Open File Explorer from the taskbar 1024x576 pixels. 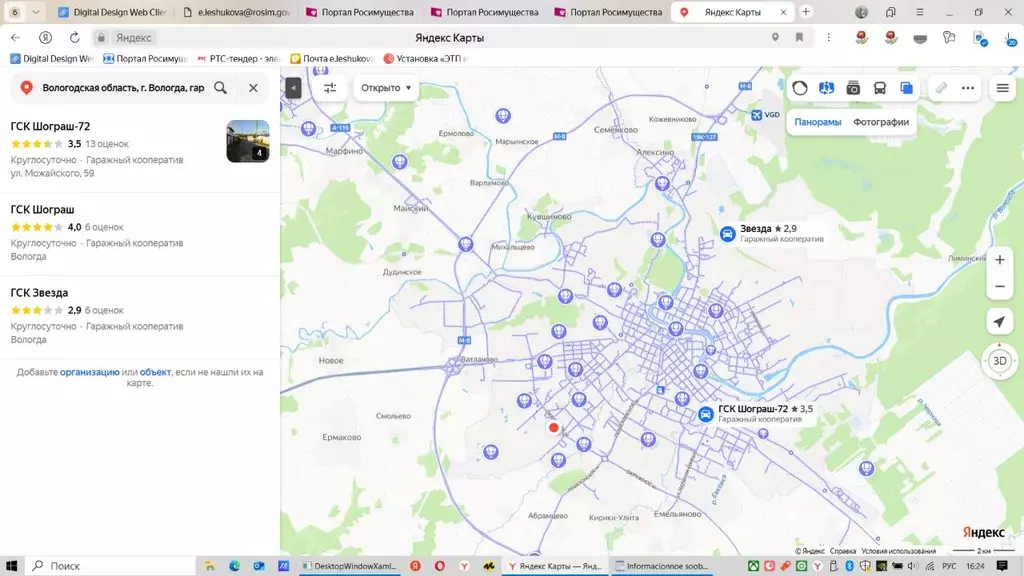tap(210, 566)
